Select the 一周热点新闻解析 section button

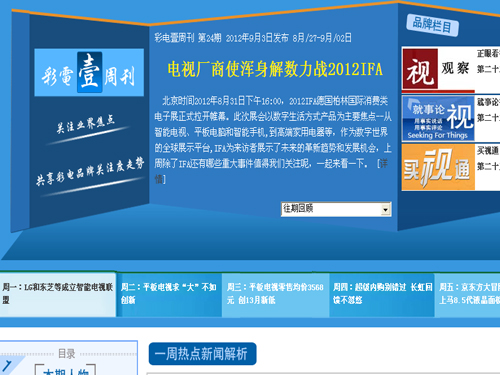202,354
